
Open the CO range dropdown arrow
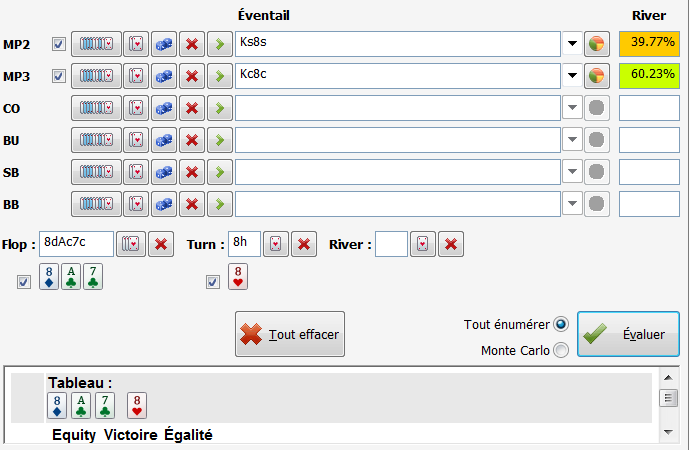(x=572, y=108)
